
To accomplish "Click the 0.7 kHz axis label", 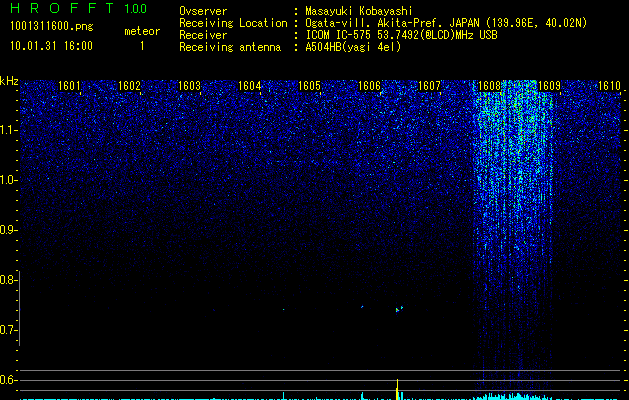I will tap(7, 330).
